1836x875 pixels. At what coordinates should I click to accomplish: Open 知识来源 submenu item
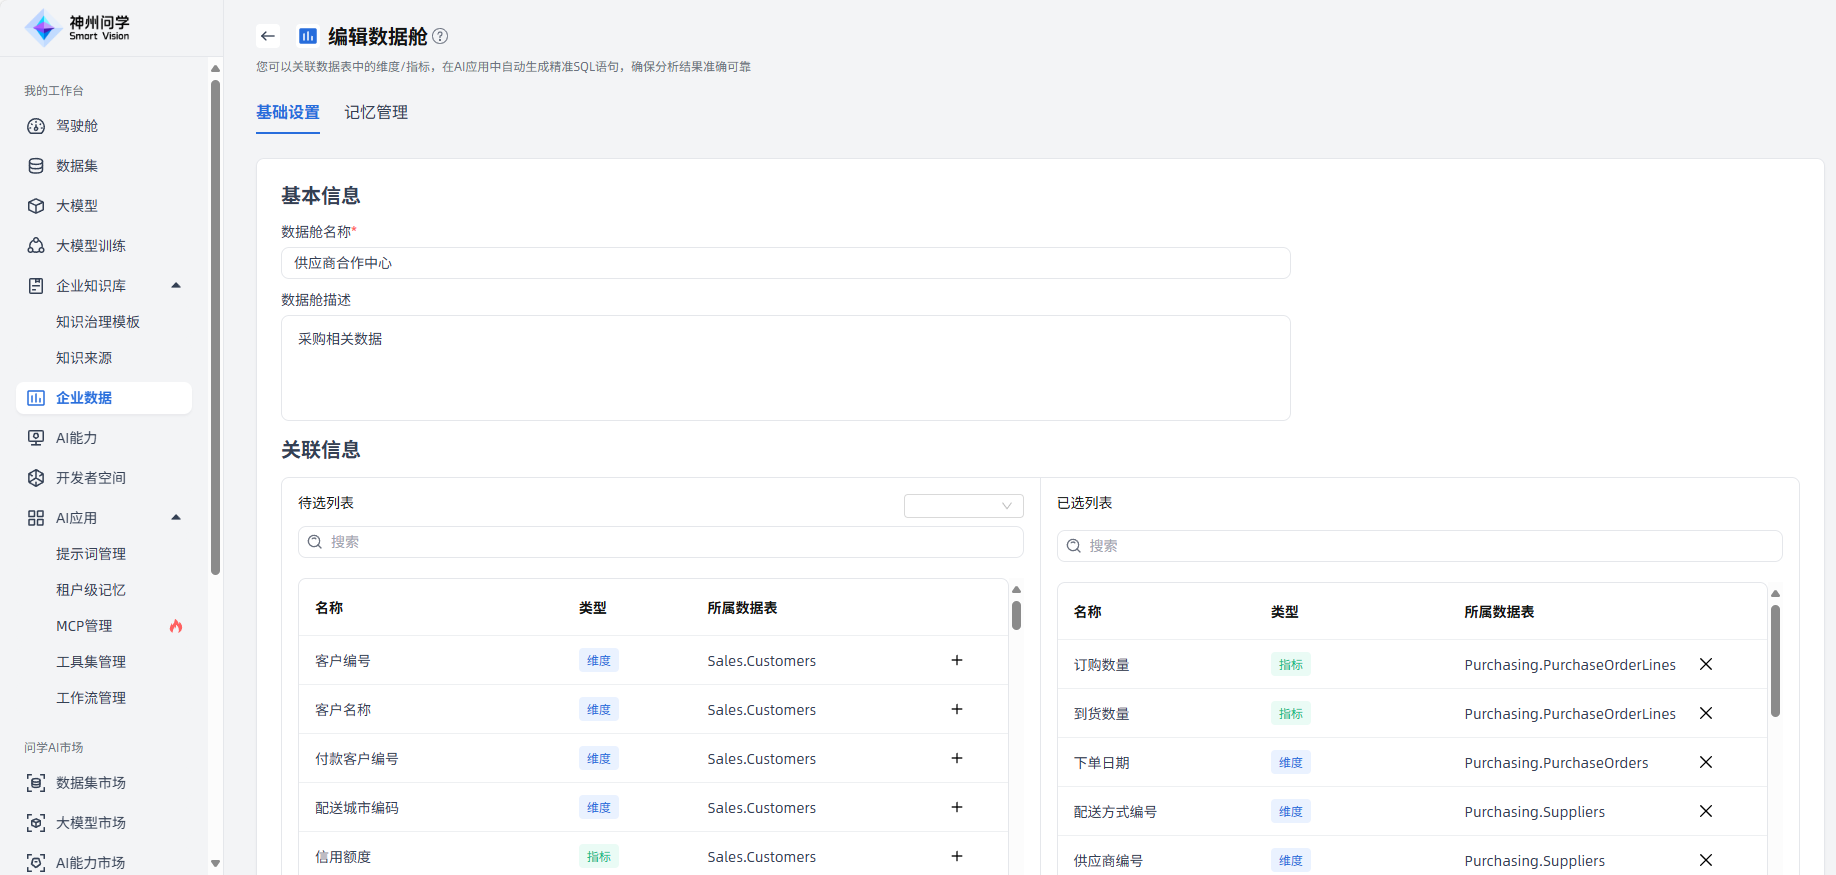(x=84, y=358)
